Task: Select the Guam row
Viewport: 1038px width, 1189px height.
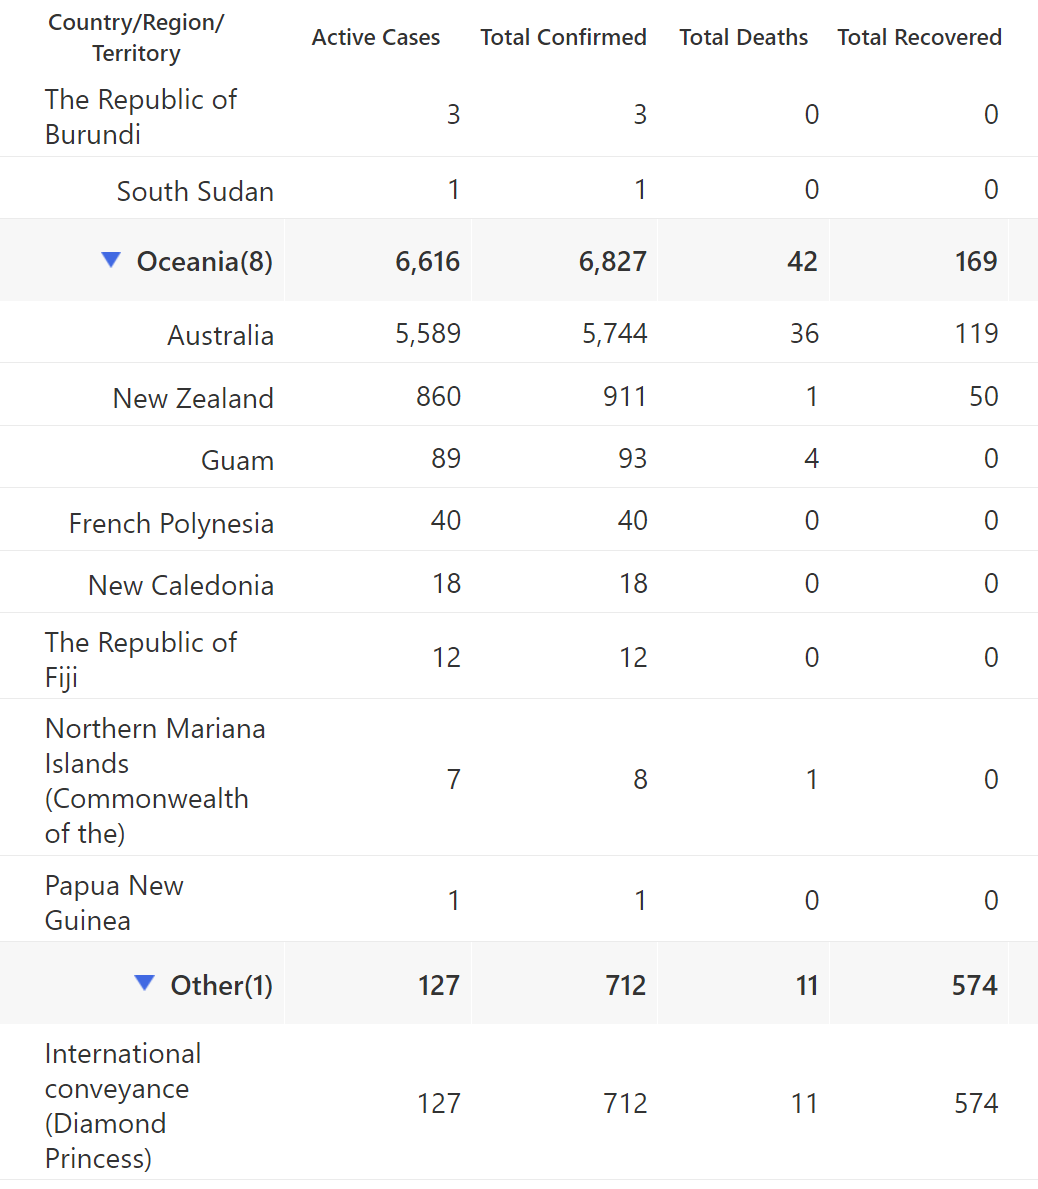Action: pos(519,456)
